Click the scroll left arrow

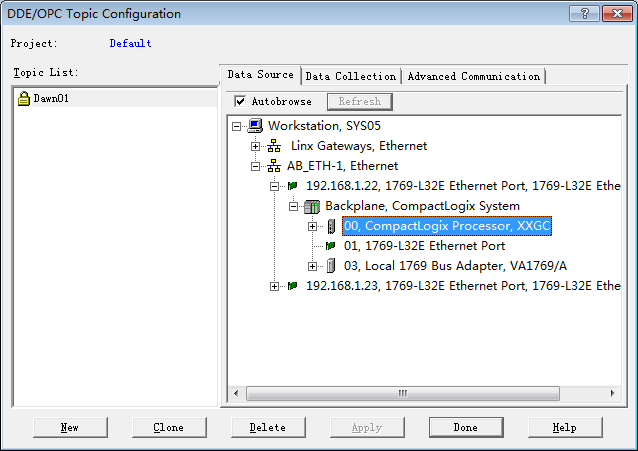[x=236, y=393]
